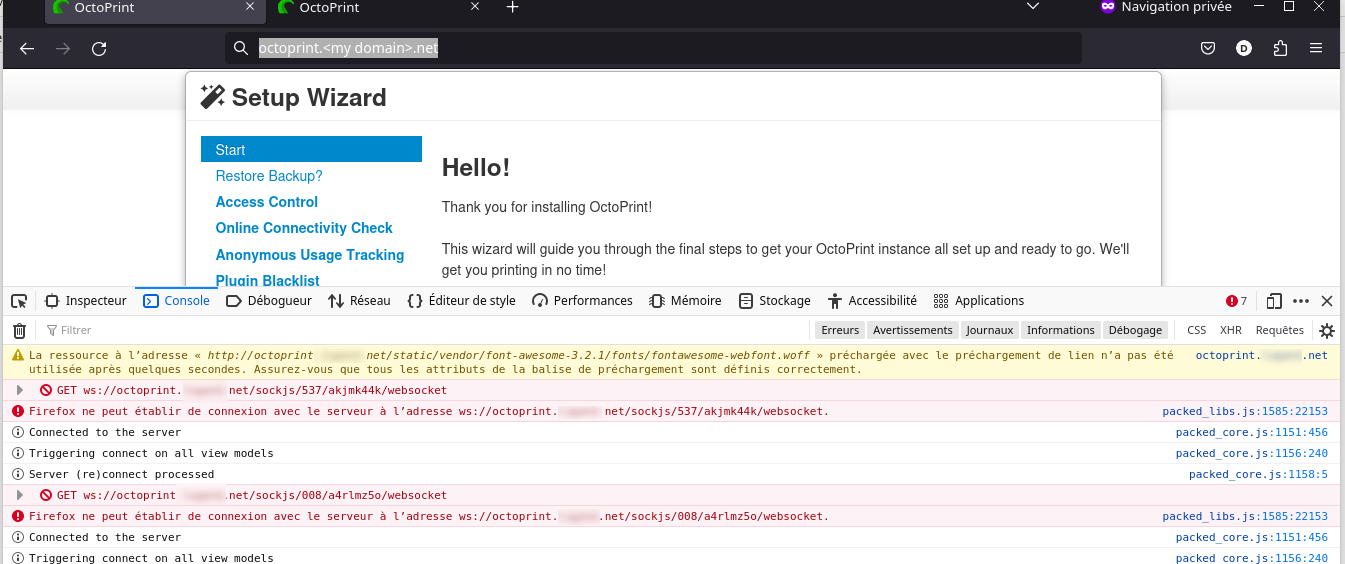
Task: Toggle the Journaux log filter
Action: 990,330
